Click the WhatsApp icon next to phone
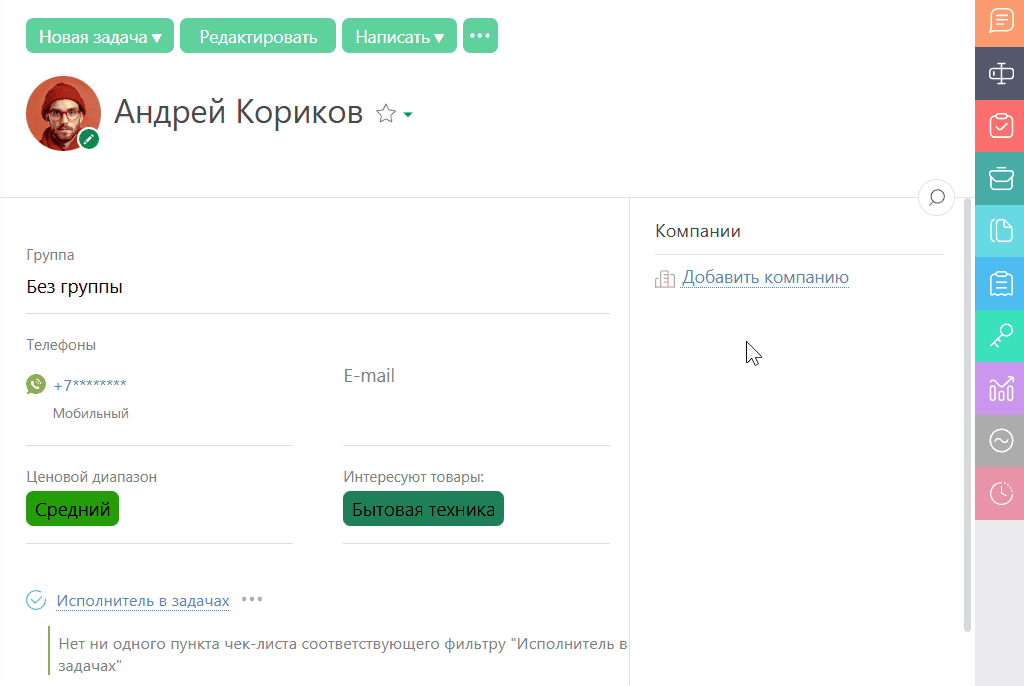 tap(36, 384)
